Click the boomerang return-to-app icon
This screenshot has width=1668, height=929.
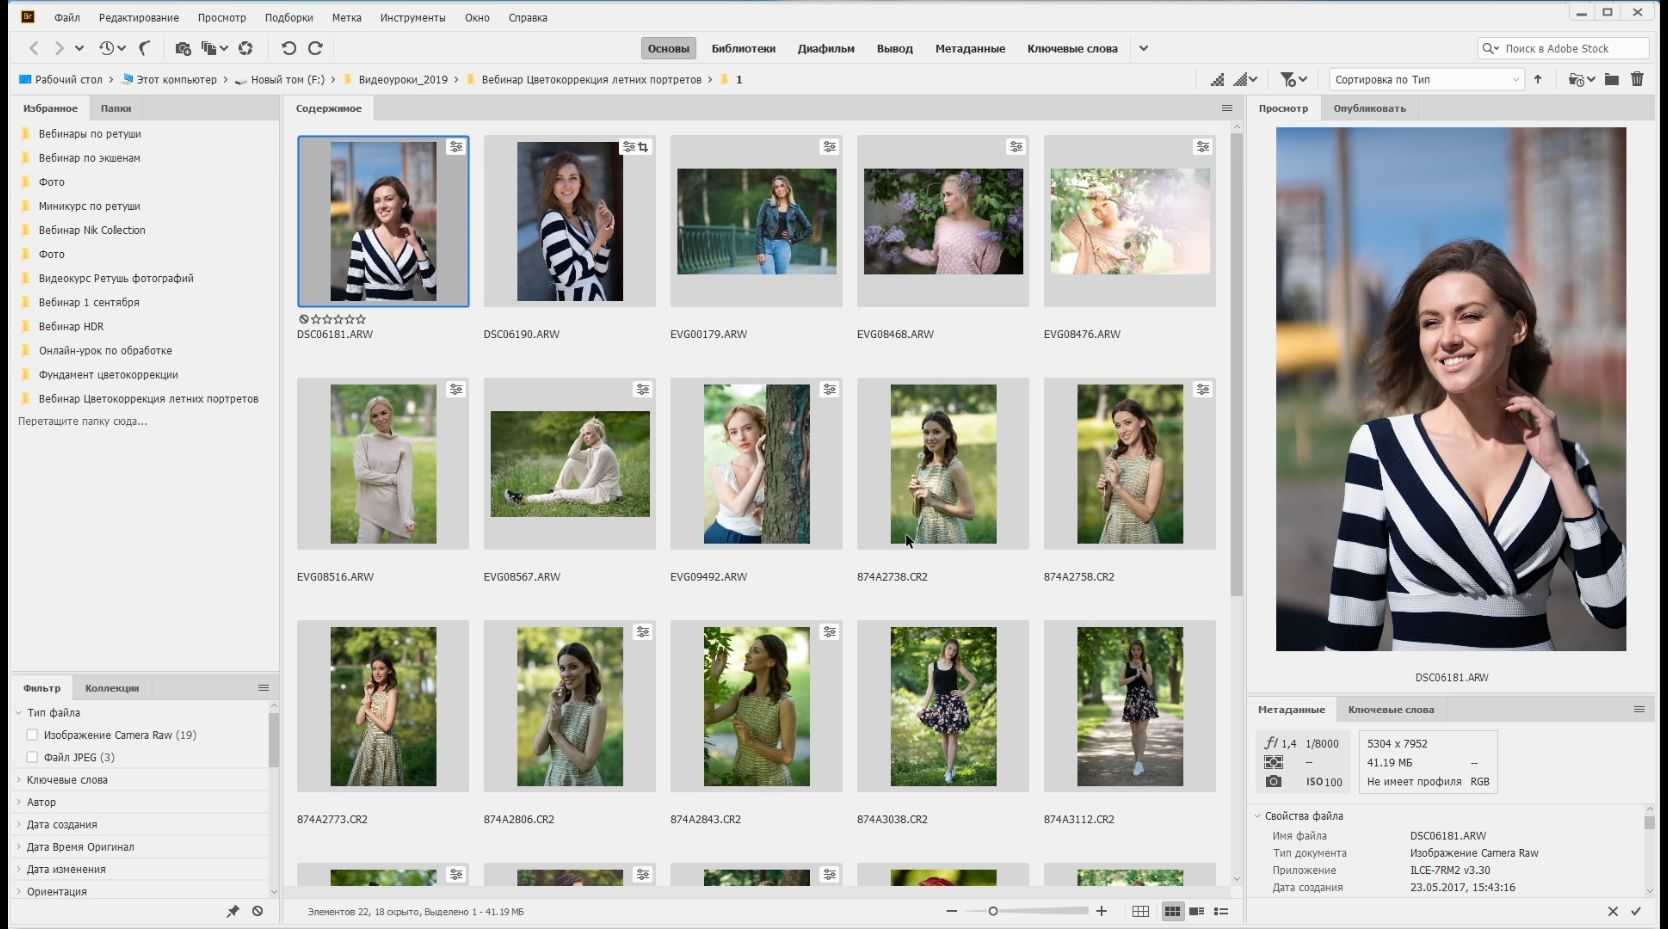(x=145, y=48)
